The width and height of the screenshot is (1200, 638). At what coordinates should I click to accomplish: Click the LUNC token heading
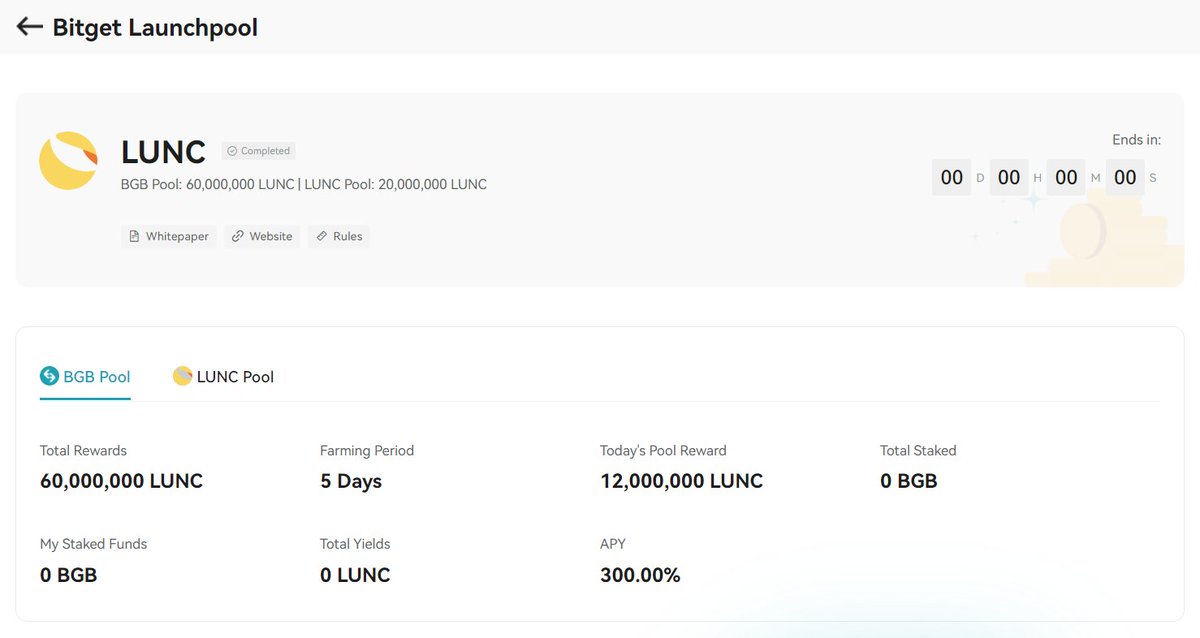click(x=163, y=152)
